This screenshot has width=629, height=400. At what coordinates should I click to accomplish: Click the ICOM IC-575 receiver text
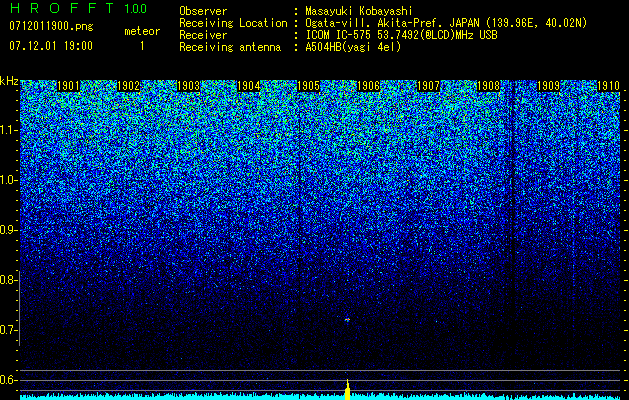point(402,35)
